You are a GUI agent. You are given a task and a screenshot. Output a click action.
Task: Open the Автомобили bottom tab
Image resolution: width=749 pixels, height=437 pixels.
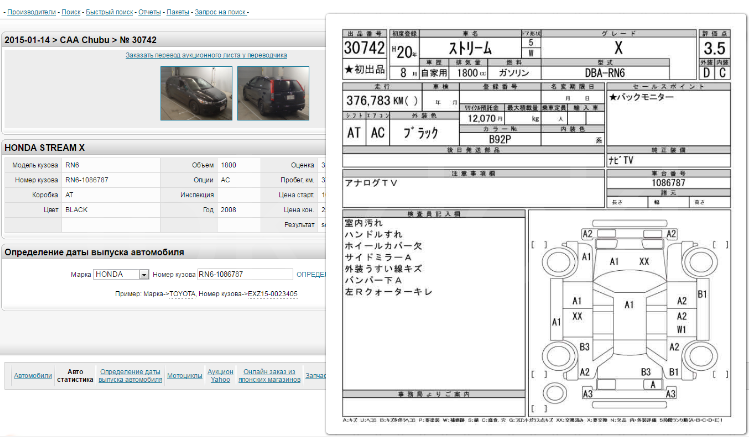coord(33,375)
